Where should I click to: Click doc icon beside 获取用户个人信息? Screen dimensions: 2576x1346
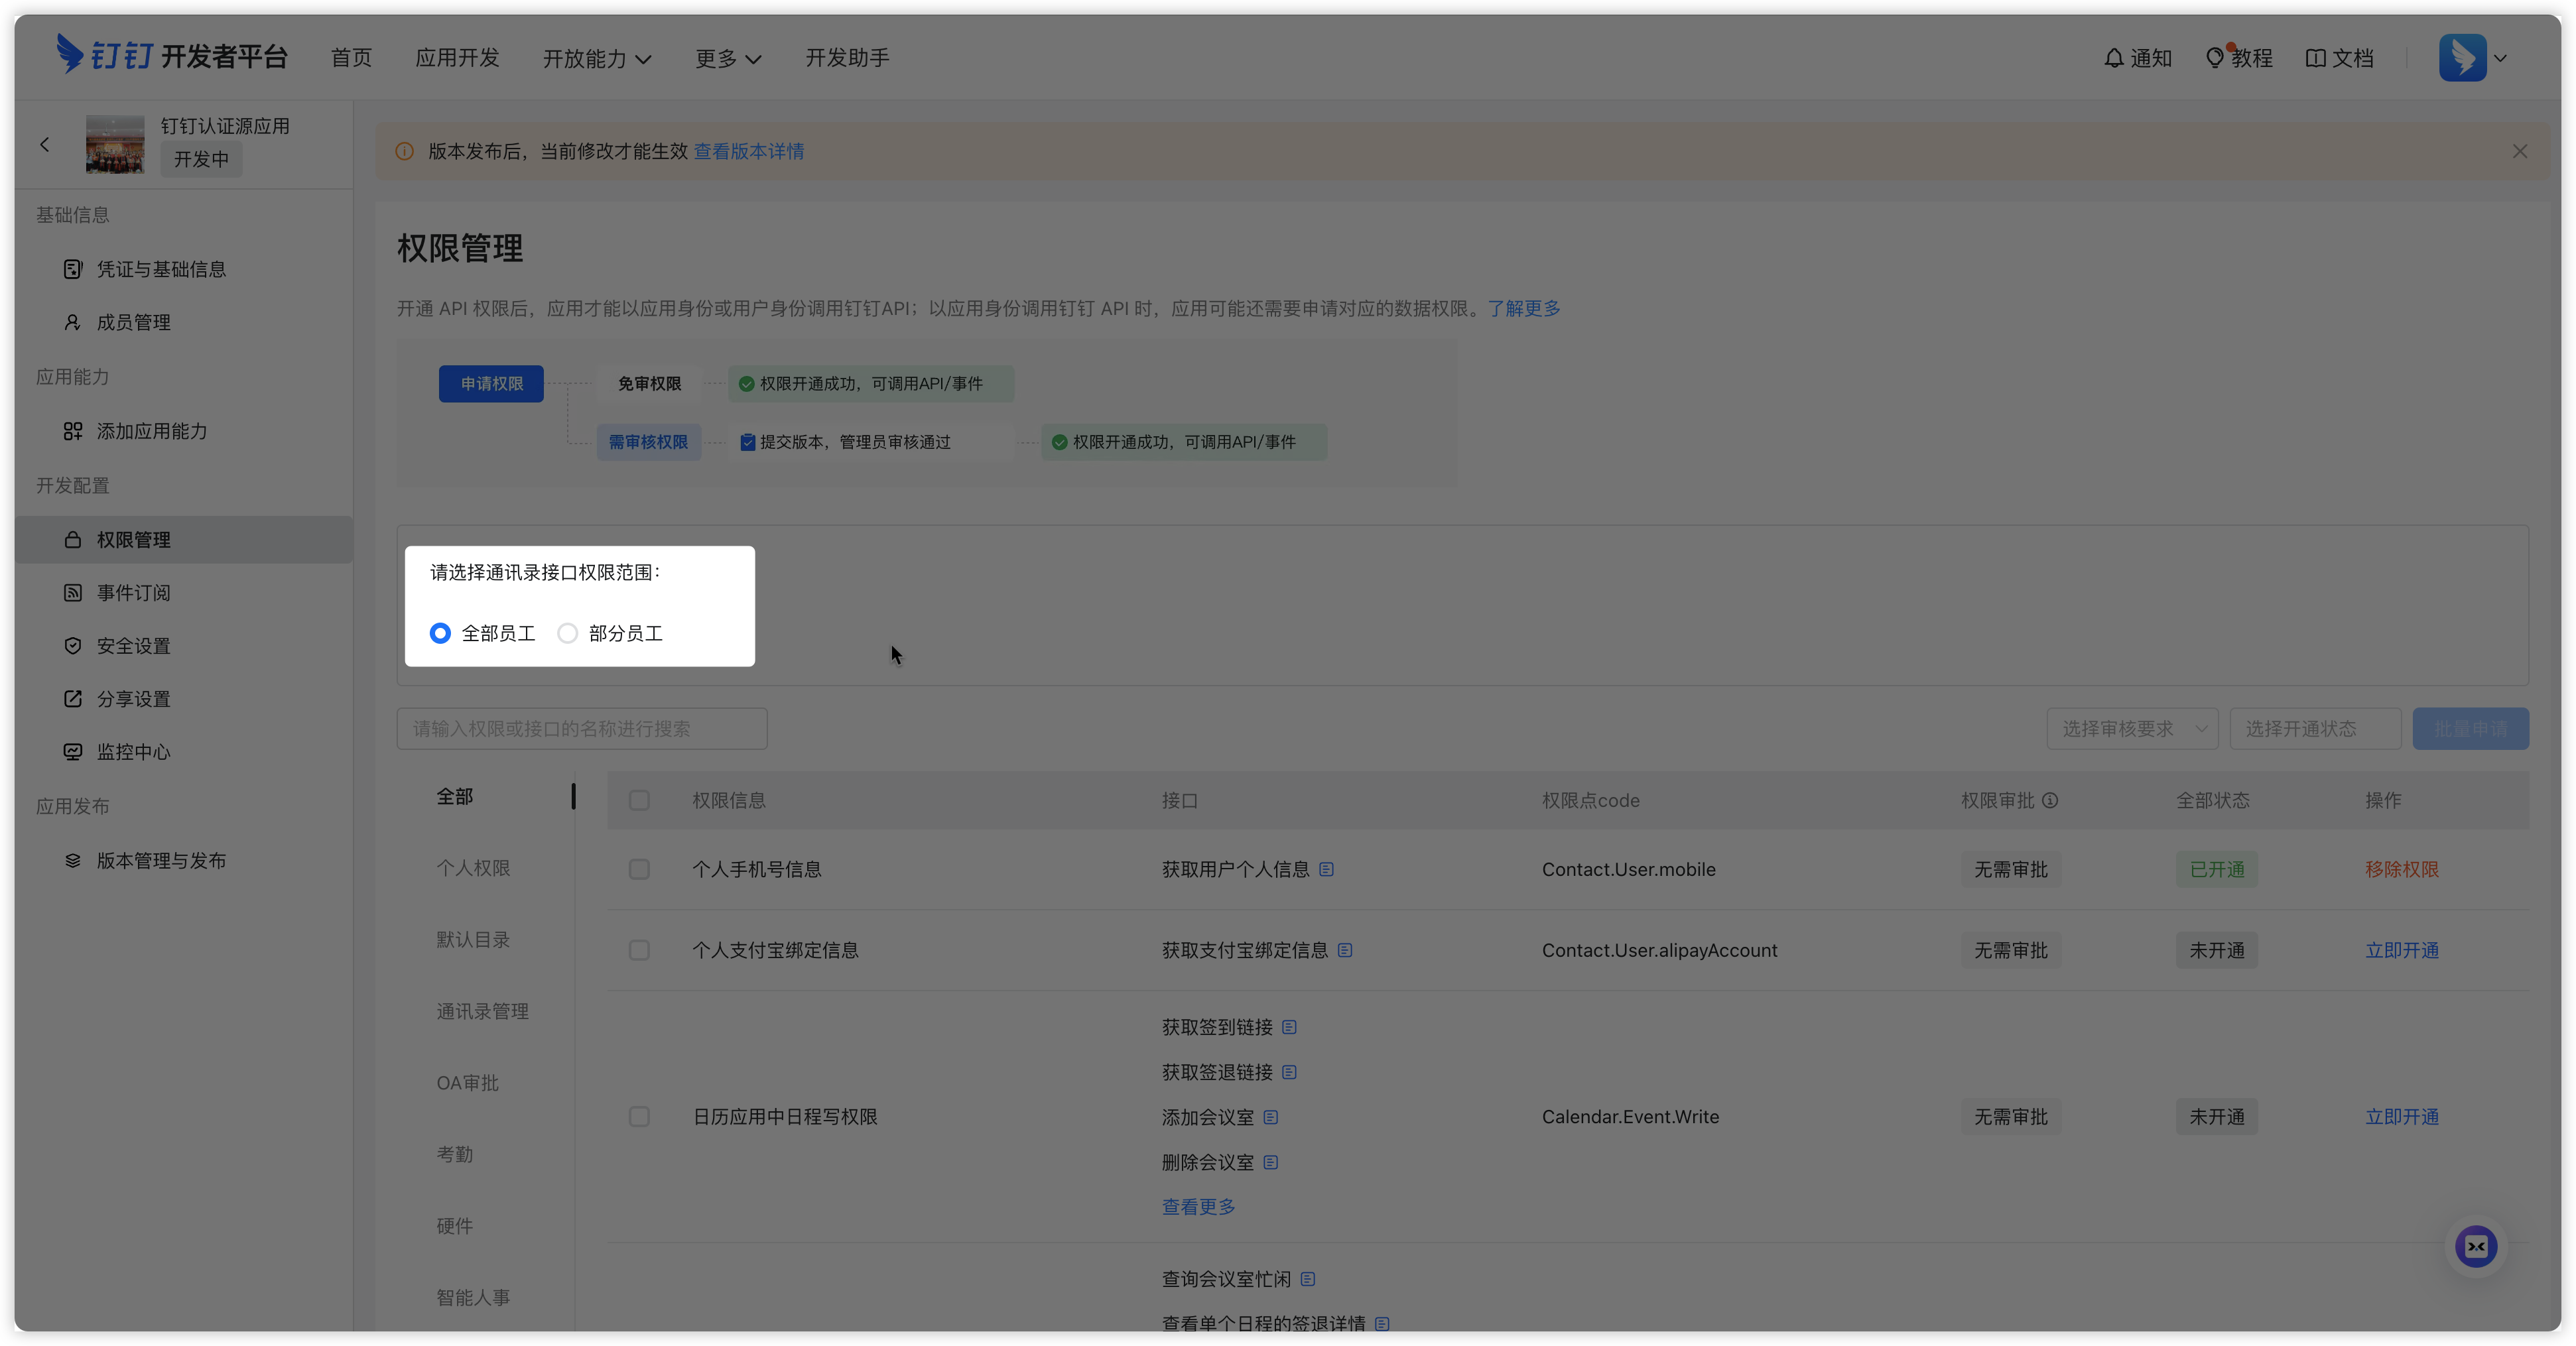tap(1326, 869)
